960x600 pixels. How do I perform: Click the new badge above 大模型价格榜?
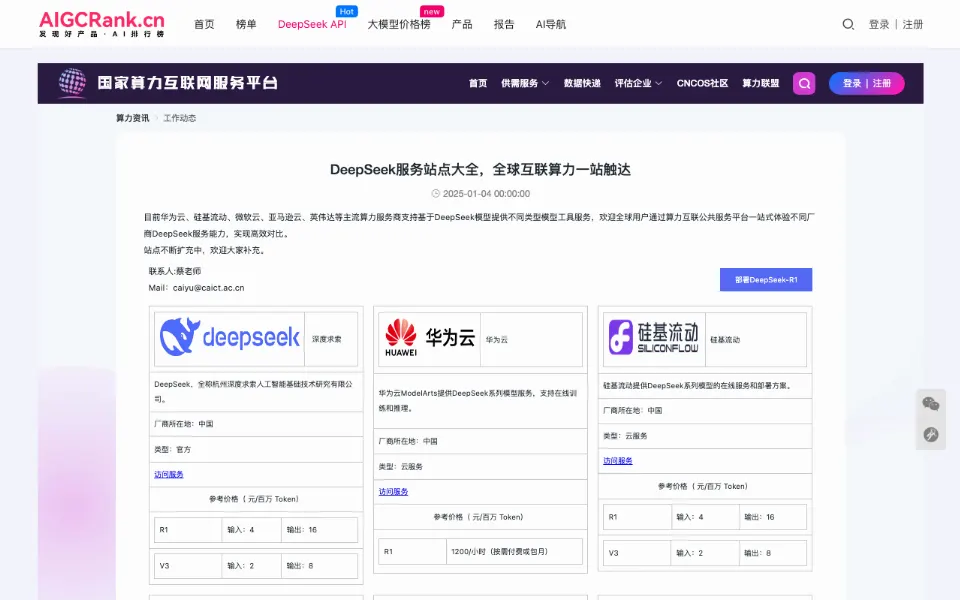tap(432, 12)
